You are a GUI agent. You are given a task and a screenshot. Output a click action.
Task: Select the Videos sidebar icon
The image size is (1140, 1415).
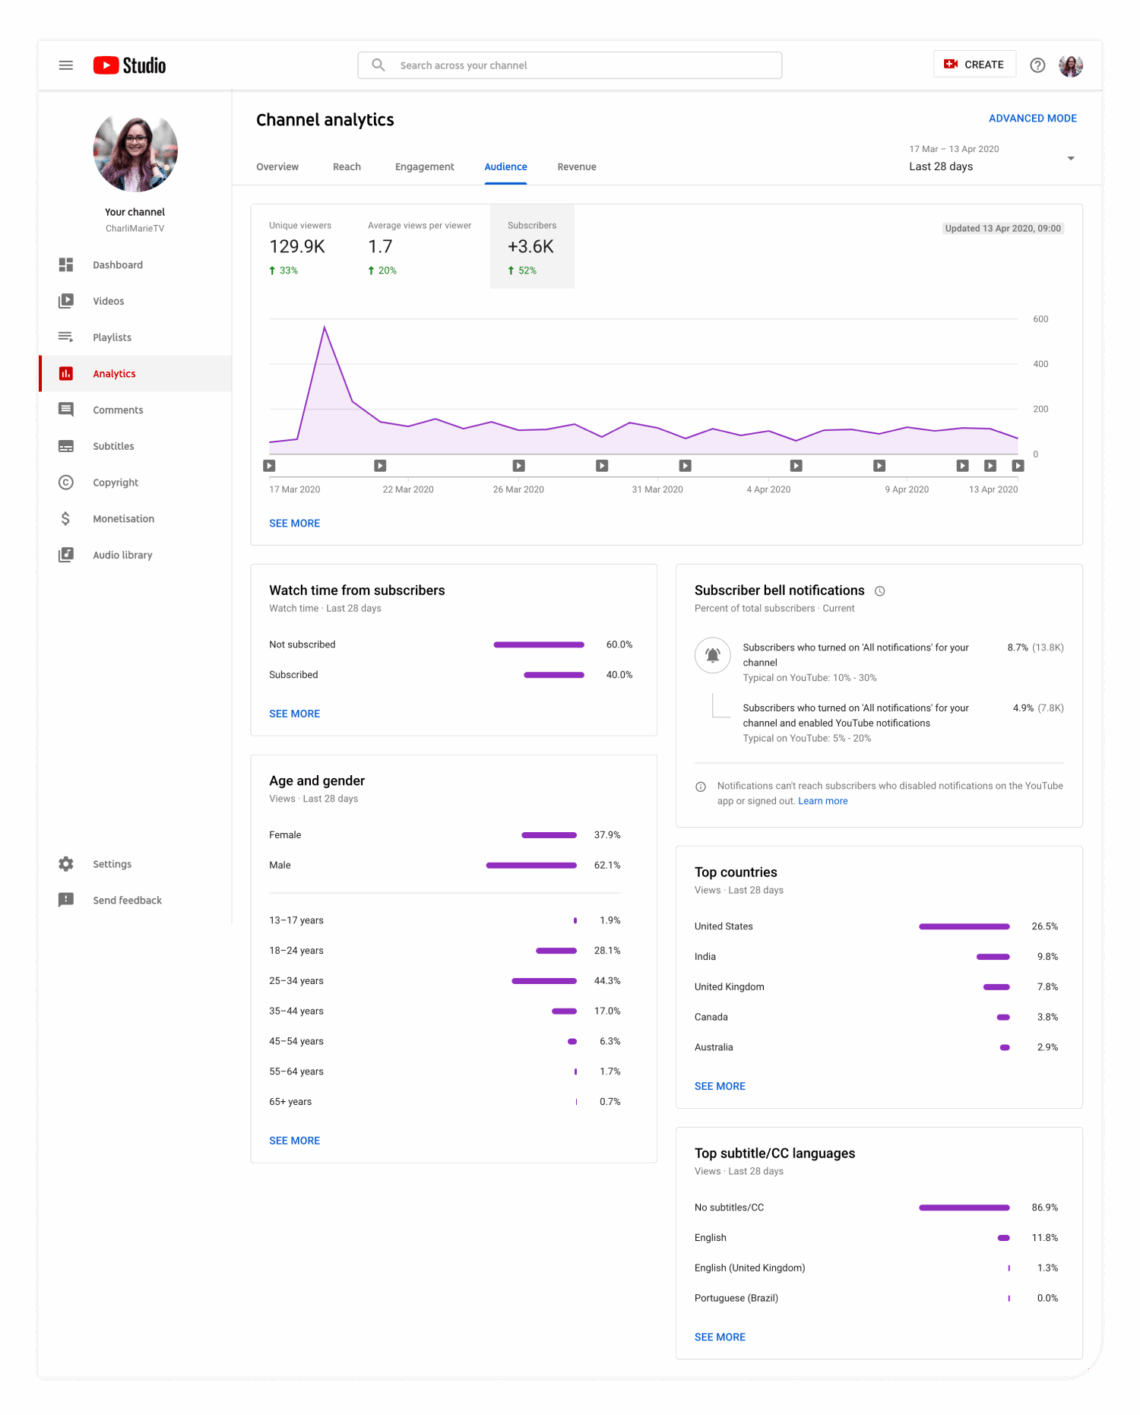tap(65, 300)
